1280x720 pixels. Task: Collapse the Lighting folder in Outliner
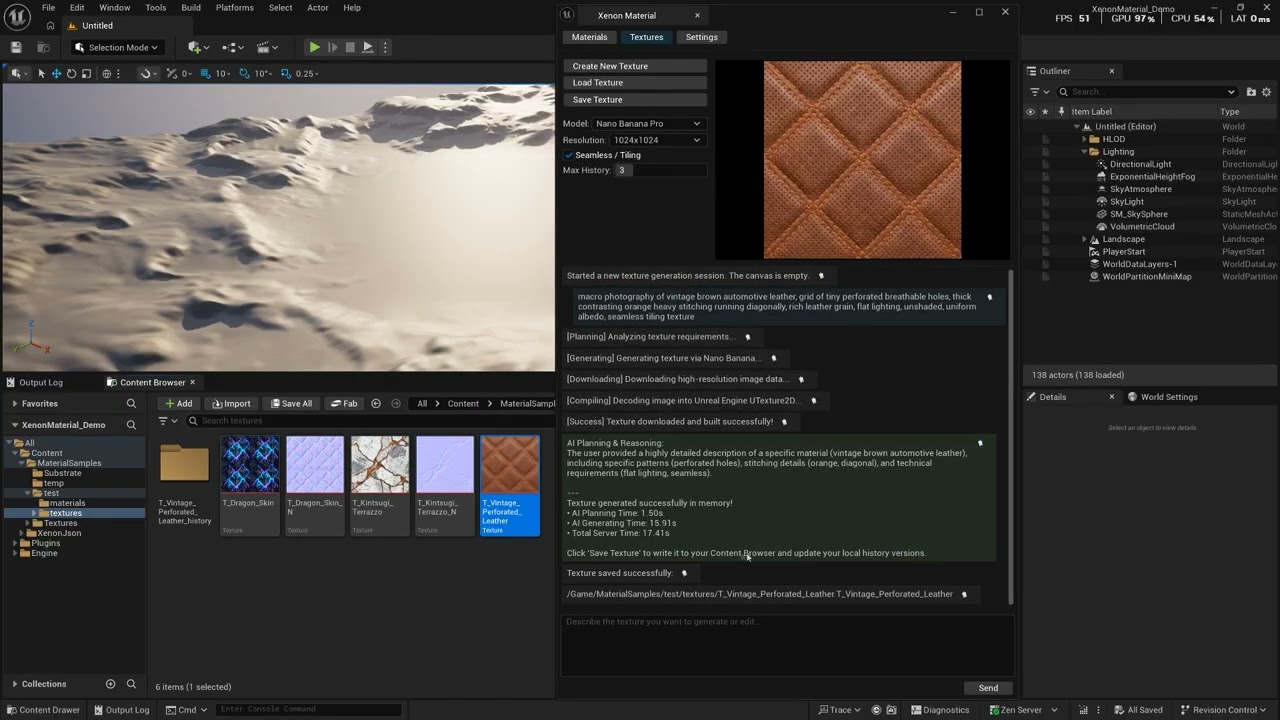point(1084,152)
